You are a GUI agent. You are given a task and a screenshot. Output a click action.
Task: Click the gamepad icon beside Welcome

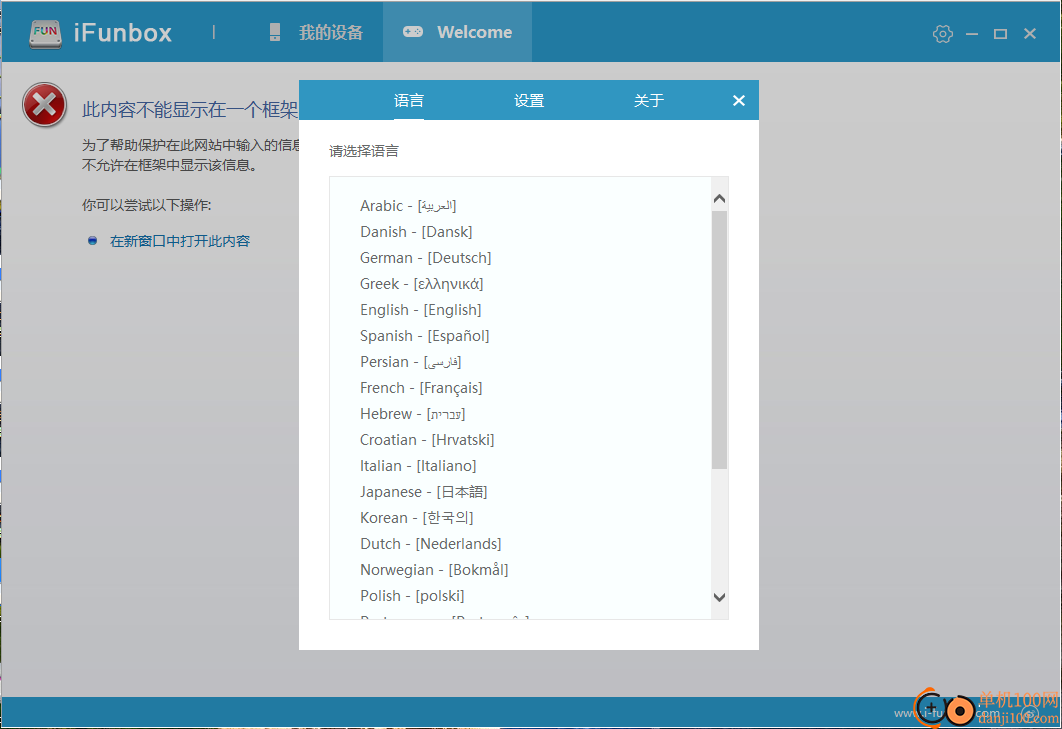(x=412, y=32)
